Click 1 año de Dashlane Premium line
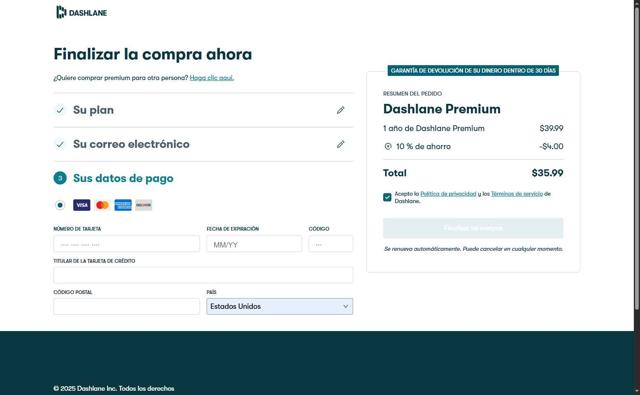This screenshot has height=395, width=640. coord(434,128)
